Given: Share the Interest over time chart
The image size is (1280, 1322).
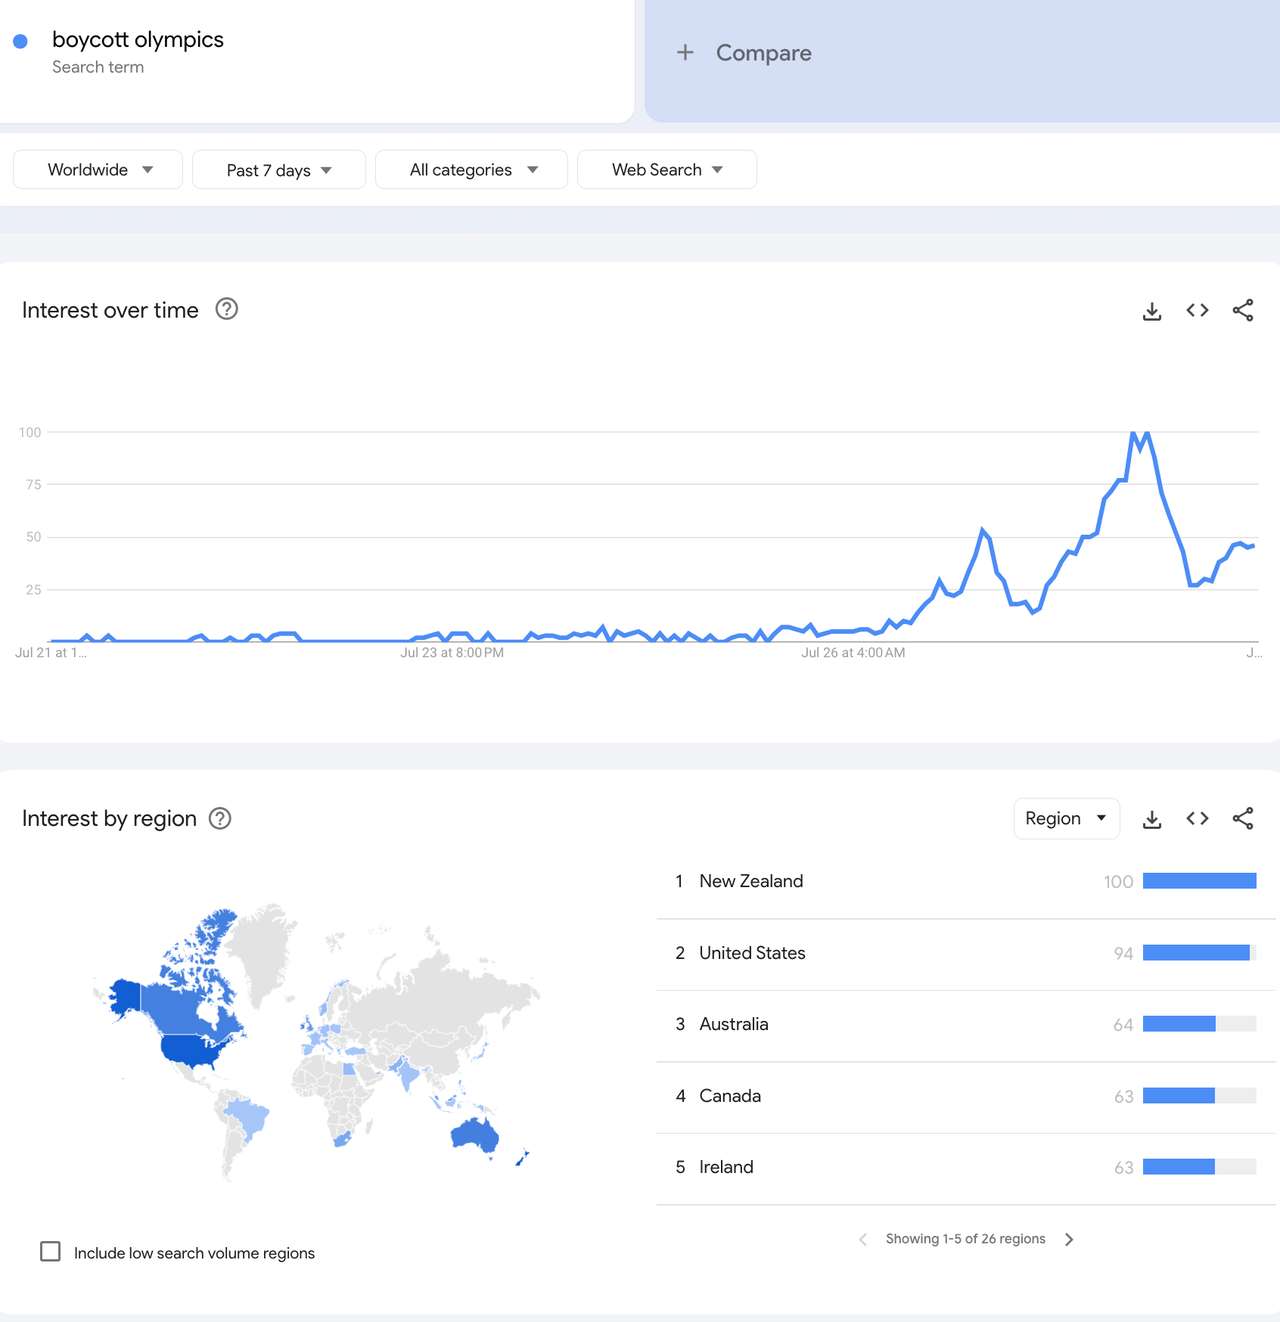Looking at the screenshot, I should point(1243,310).
